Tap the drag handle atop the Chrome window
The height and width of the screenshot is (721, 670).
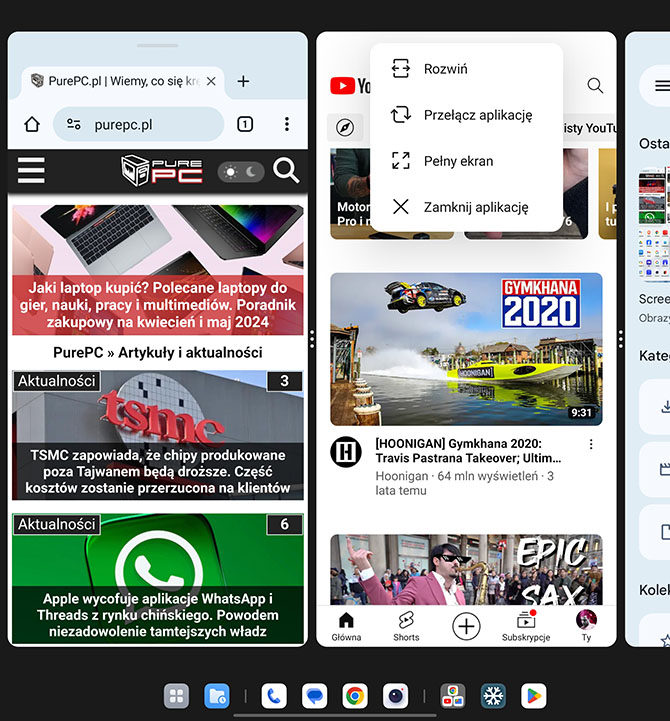click(x=158, y=46)
